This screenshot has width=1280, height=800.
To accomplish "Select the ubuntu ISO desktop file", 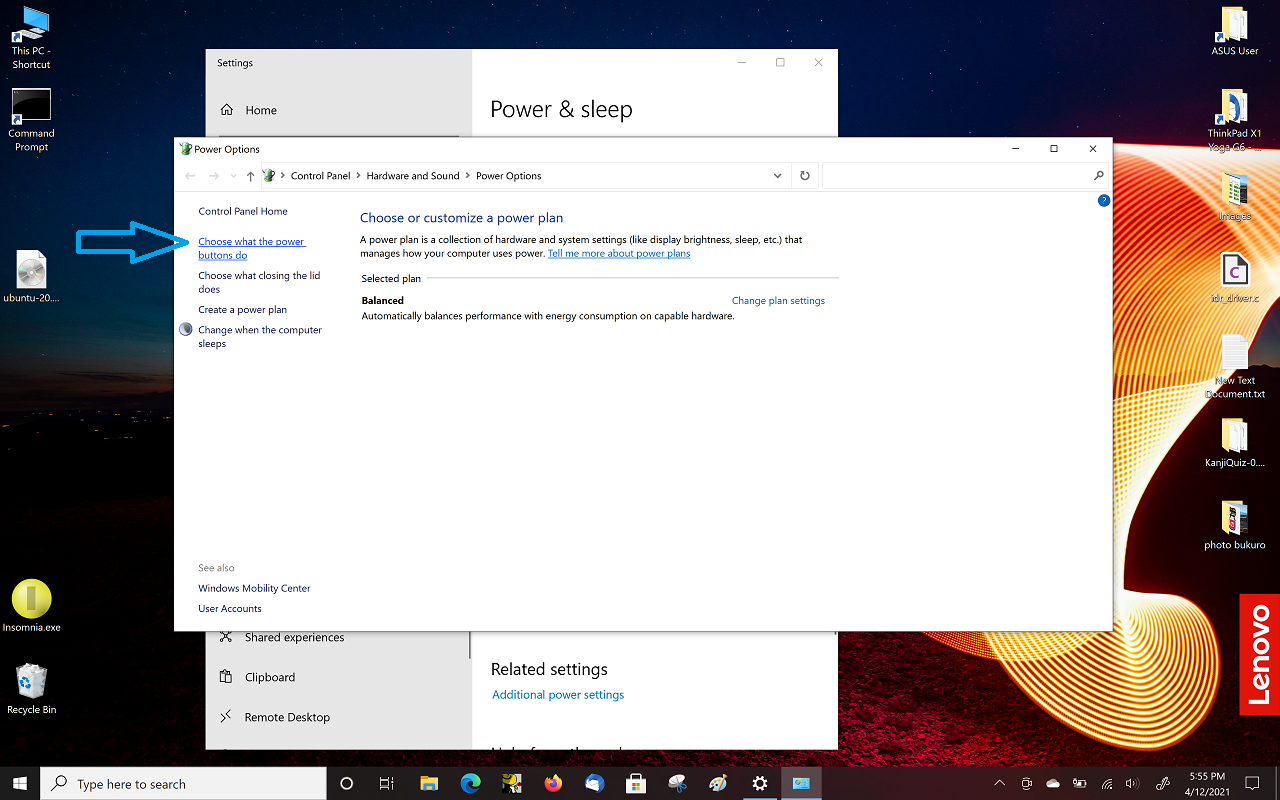I will coord(31,277).
